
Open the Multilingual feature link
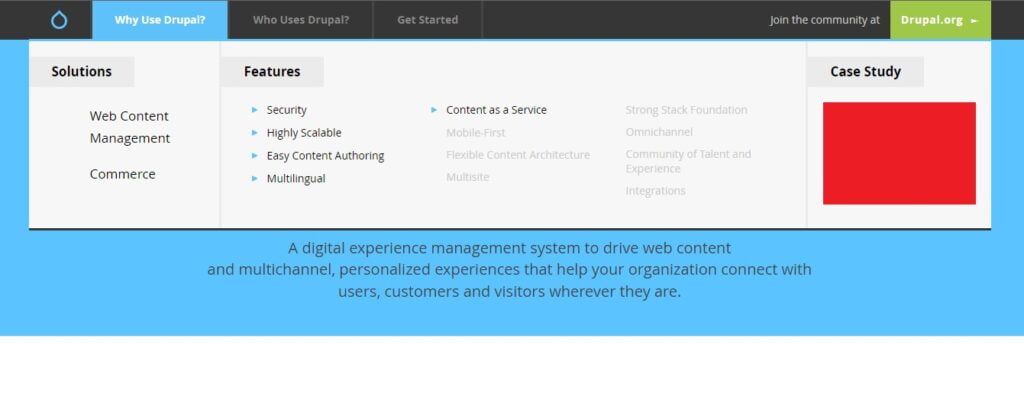click(x=296, y=178)
